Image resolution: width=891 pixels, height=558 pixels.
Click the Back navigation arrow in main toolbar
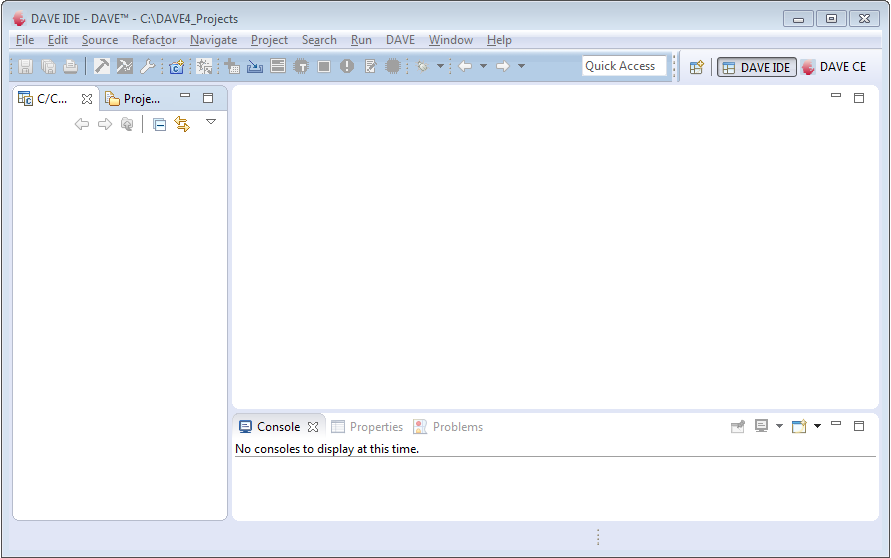tap(465, 66)
